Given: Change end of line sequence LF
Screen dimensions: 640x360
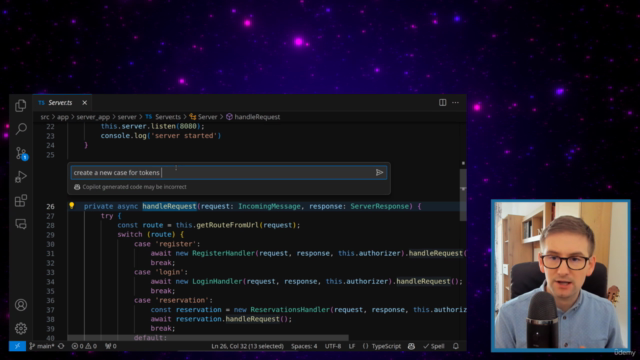Looking at the screenshot, I should [x=352, y=346].
